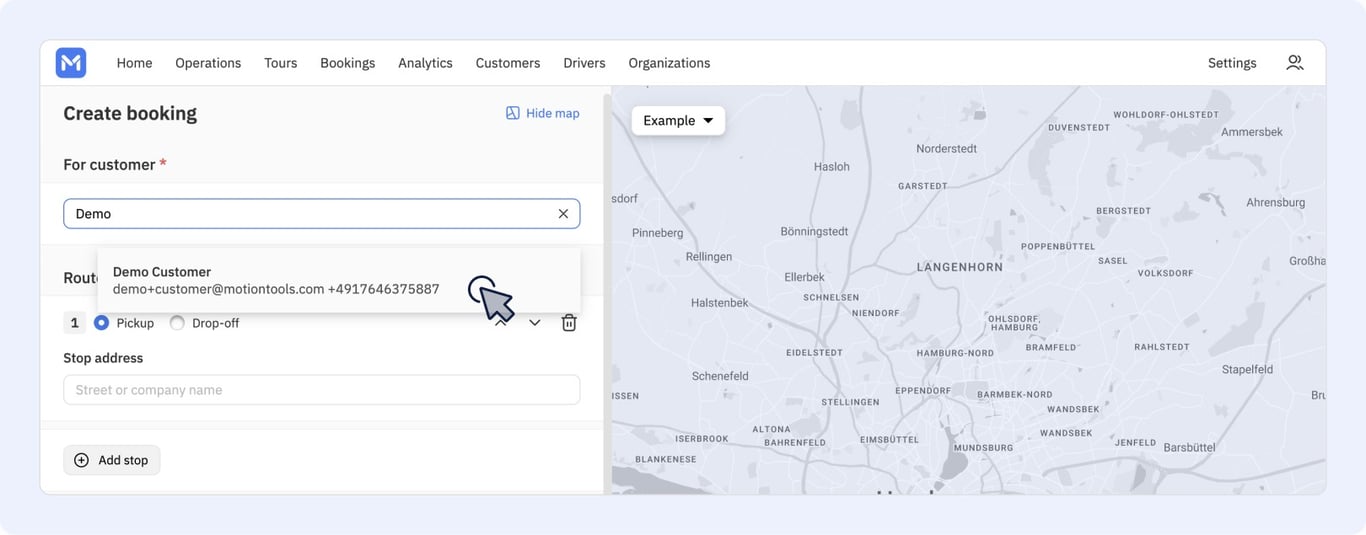Select the Pickup radio button

coord(101,323)
